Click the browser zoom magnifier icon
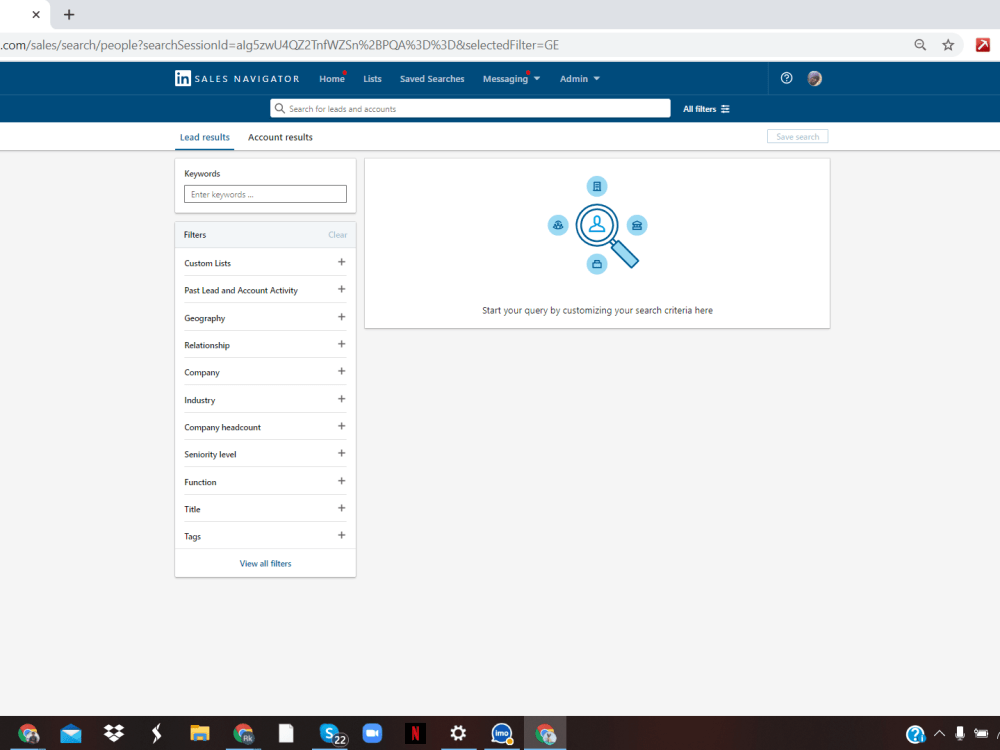Image resolution: width=1000 pixels, height=750 pixels. coord(920,45)
